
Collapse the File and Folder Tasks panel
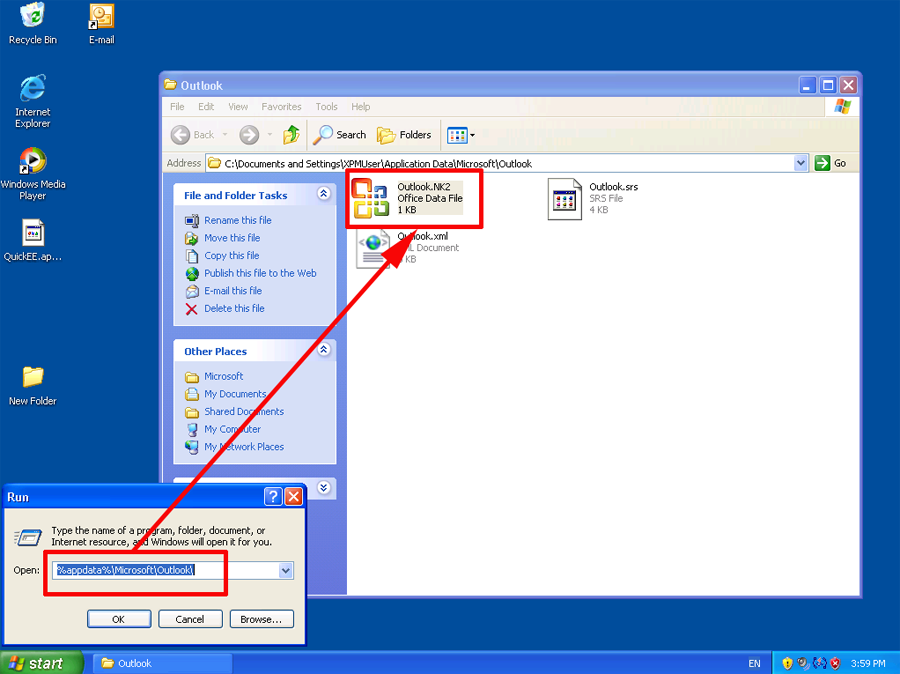coord(323,194)
